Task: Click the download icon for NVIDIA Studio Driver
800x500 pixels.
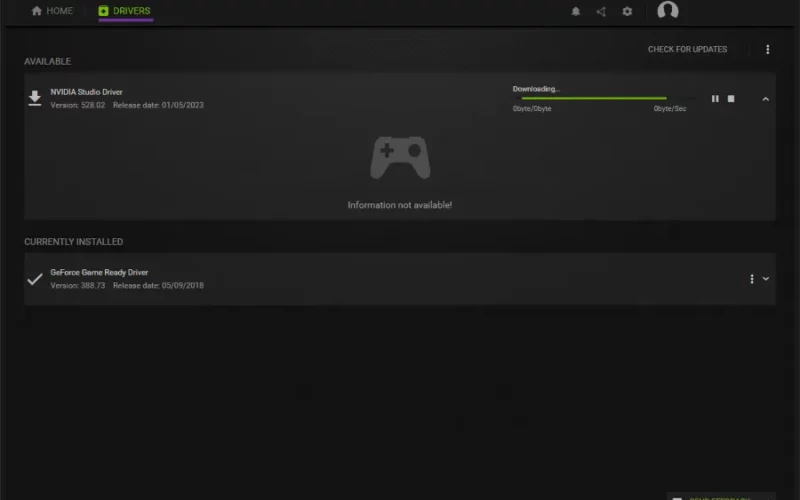Action: (x=35, y=98)
